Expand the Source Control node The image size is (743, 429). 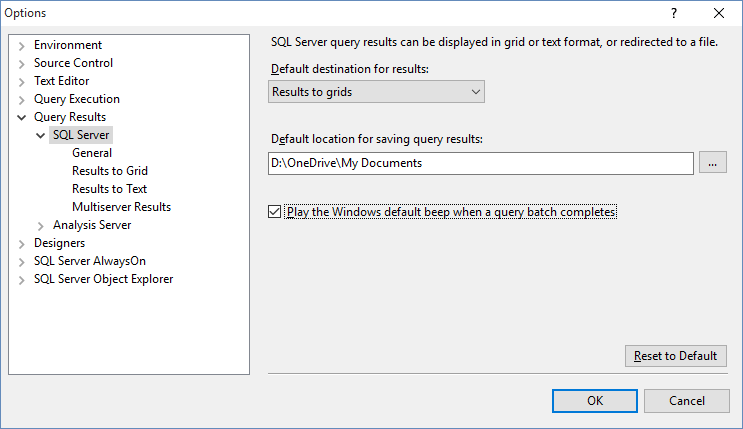point(21,64)
